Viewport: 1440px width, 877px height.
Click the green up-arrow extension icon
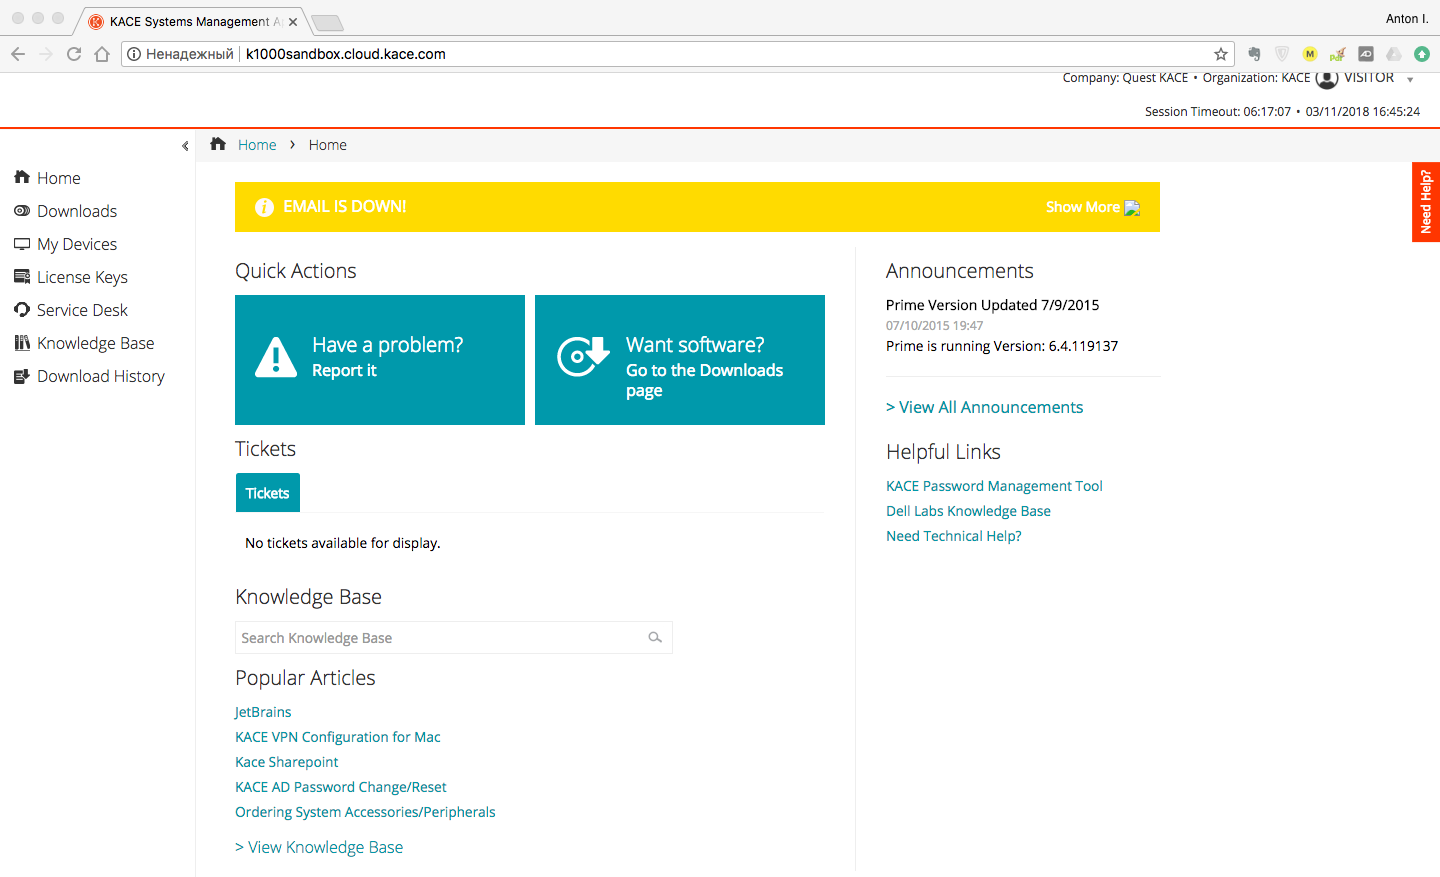1422,54
